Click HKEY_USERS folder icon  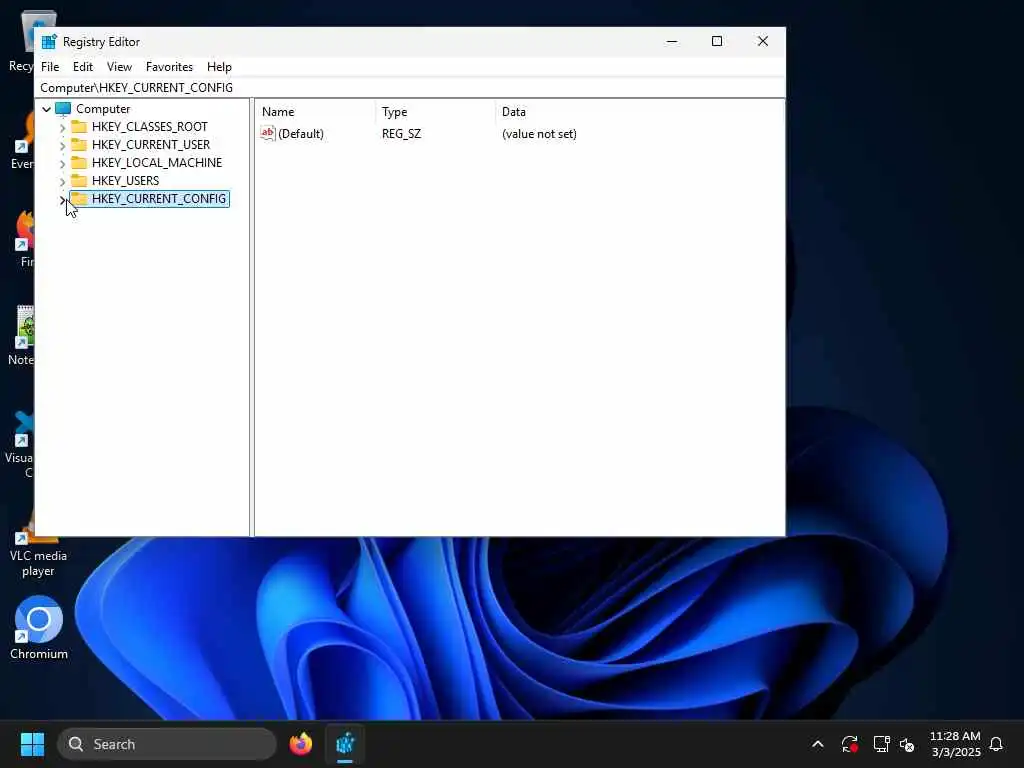pos(78,180)
